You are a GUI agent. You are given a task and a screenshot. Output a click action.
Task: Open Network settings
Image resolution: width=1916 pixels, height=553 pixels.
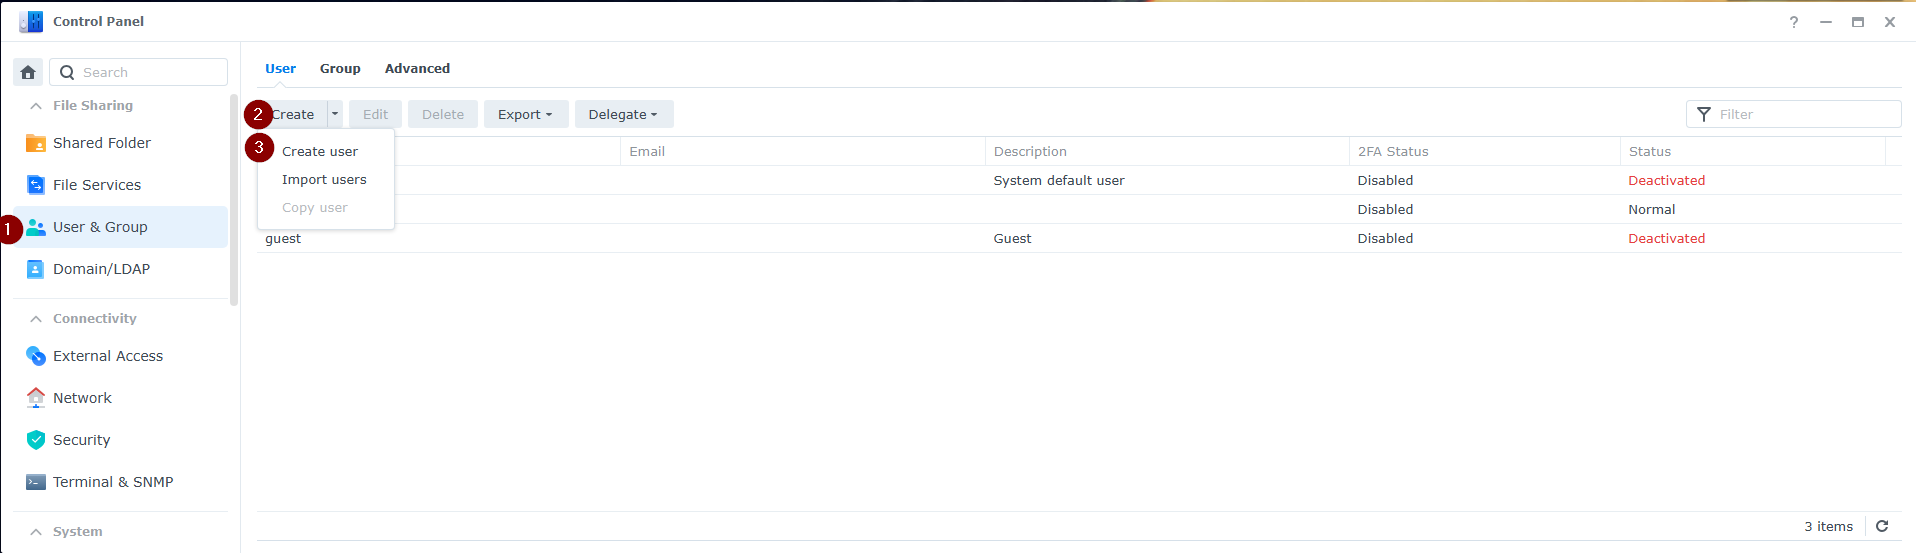82,398
